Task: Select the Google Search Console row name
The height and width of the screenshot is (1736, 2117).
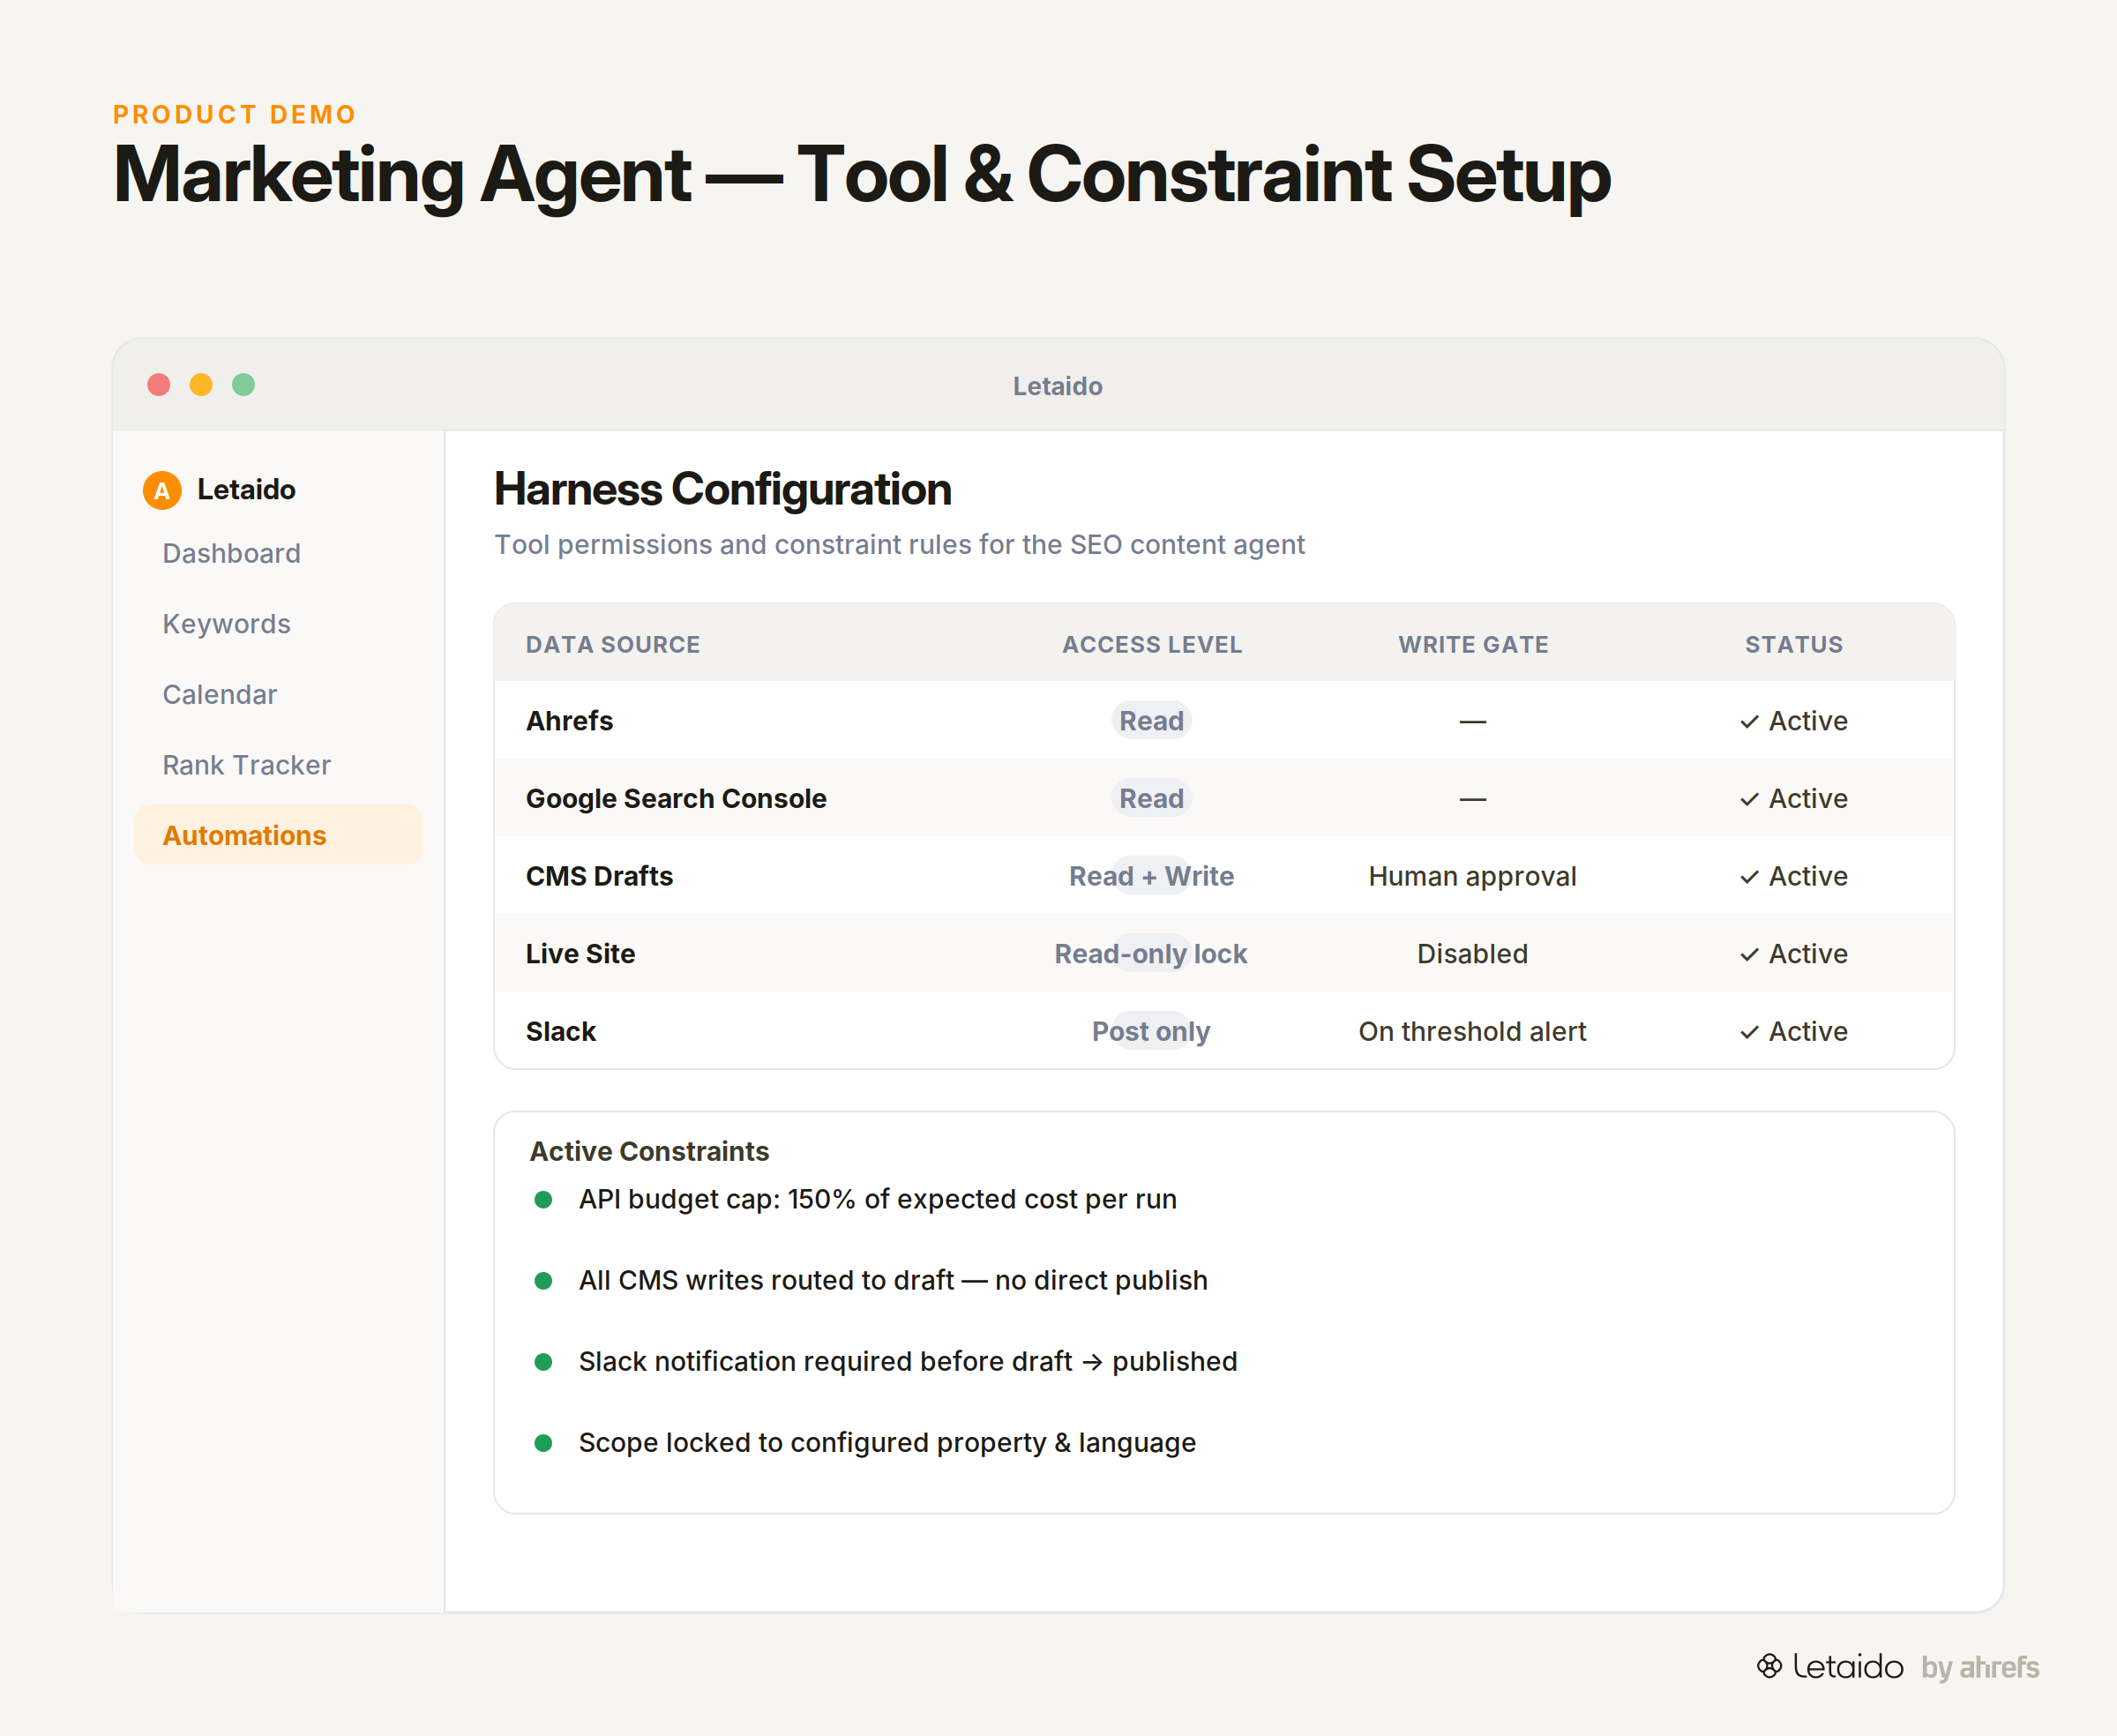Action: (x=676, y=798)
